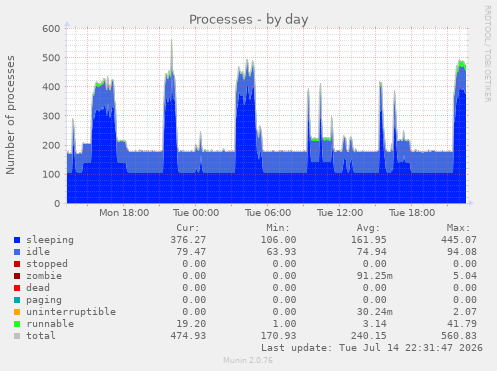The height and width of the screenshot is (371, 497).
Task: Click sleeping minimum value 106.00
Action: pos(278,240)
